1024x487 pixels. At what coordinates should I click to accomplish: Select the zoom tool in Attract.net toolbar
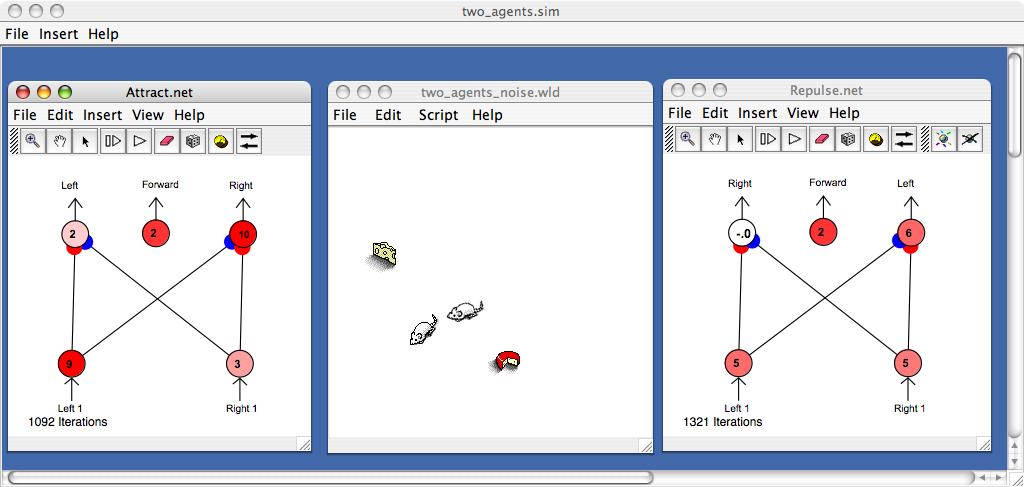coord(33,141)
